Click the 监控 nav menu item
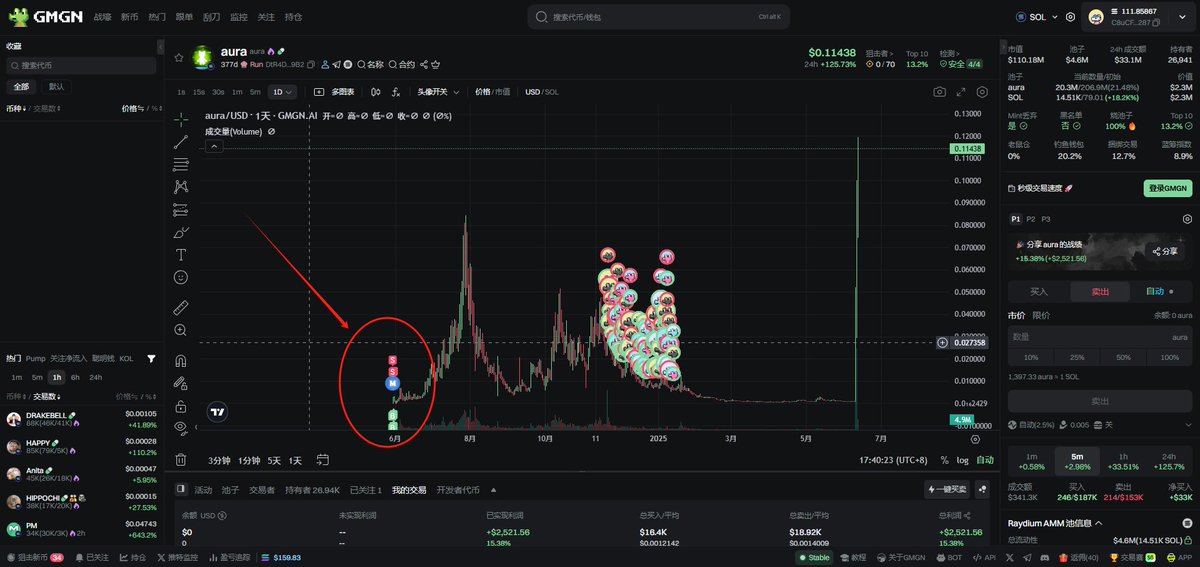This screenshot has width=1200, height=567. tap(238, 17)
